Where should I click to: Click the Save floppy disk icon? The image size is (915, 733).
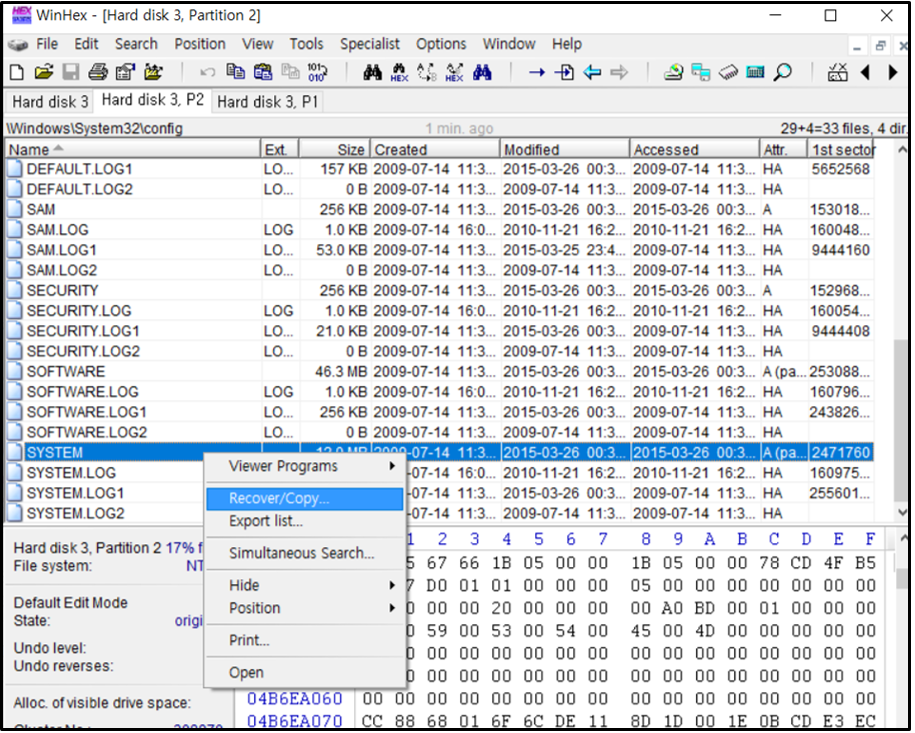(71, 72)
